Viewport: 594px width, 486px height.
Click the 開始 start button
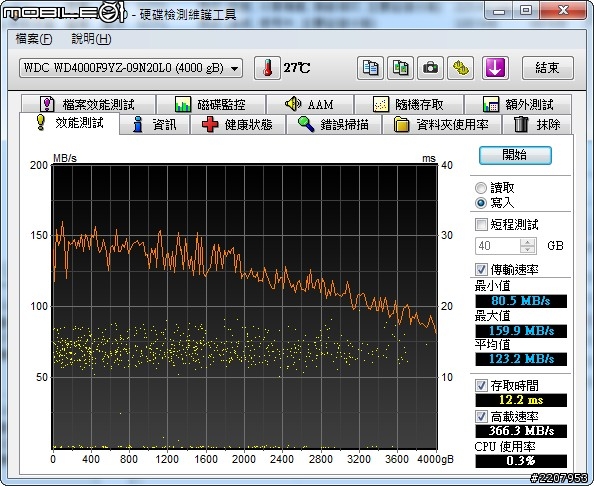click(515, 155)
